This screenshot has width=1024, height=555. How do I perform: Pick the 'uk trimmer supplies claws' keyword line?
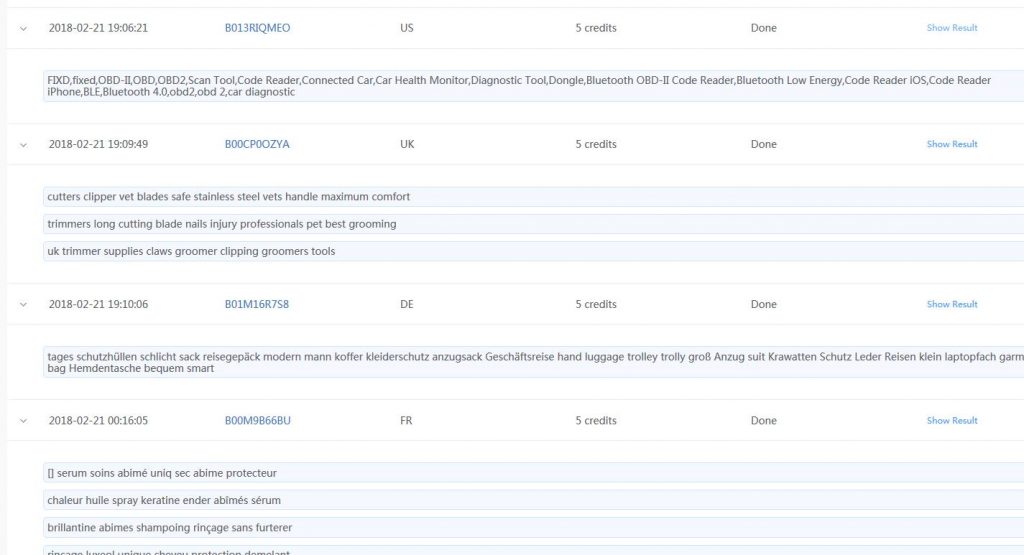(192, 251)
